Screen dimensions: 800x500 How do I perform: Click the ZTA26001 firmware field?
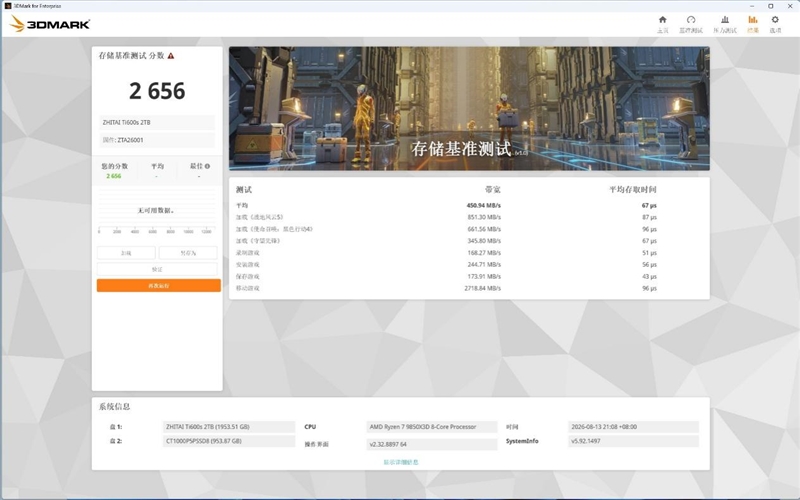click(157, 140)
